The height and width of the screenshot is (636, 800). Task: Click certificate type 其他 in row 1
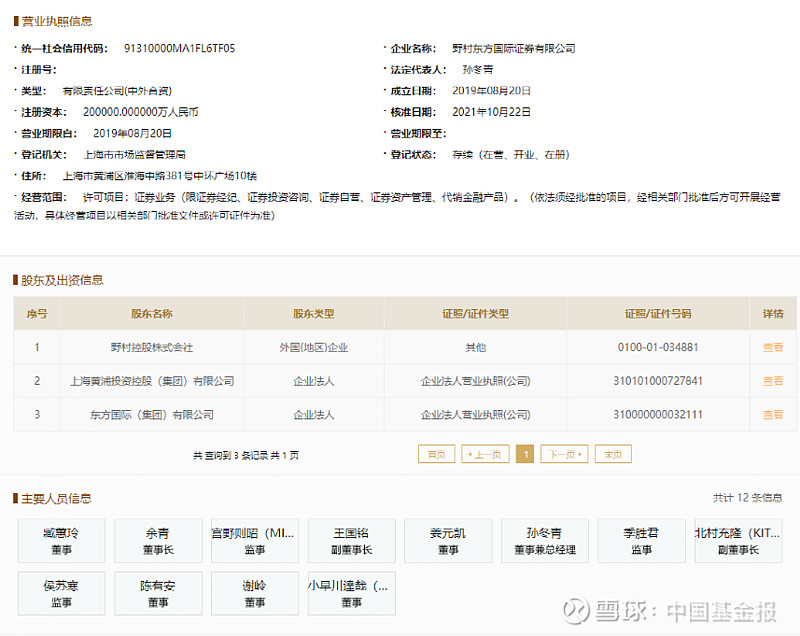coord(476,347)
